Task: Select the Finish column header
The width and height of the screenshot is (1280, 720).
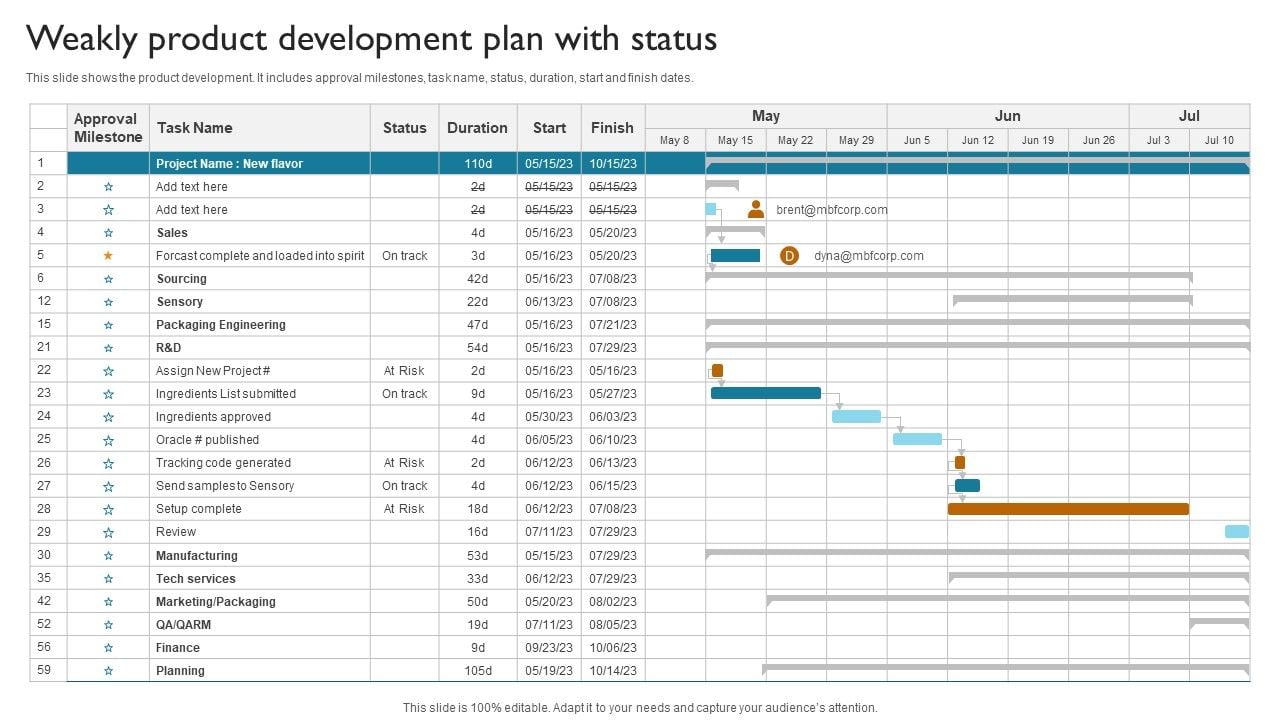Action: [x=612, y=128]
